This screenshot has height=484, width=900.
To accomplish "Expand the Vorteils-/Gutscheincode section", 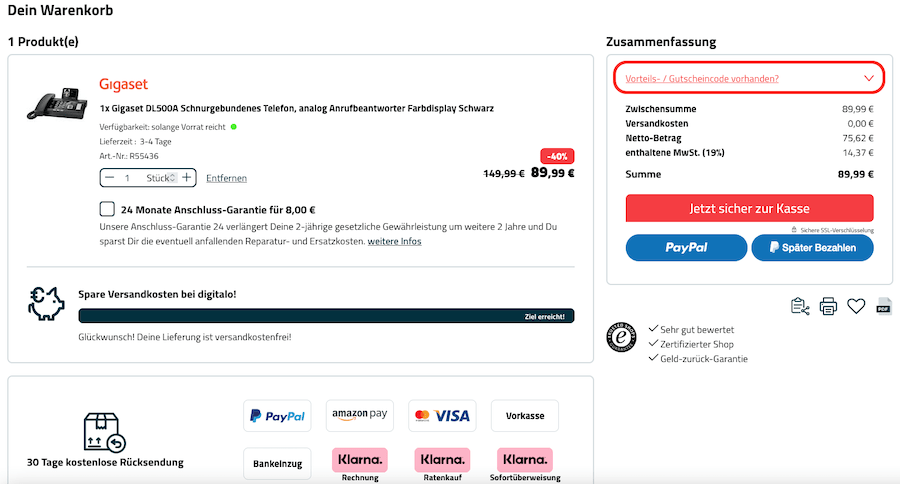I will pos(748,78).
